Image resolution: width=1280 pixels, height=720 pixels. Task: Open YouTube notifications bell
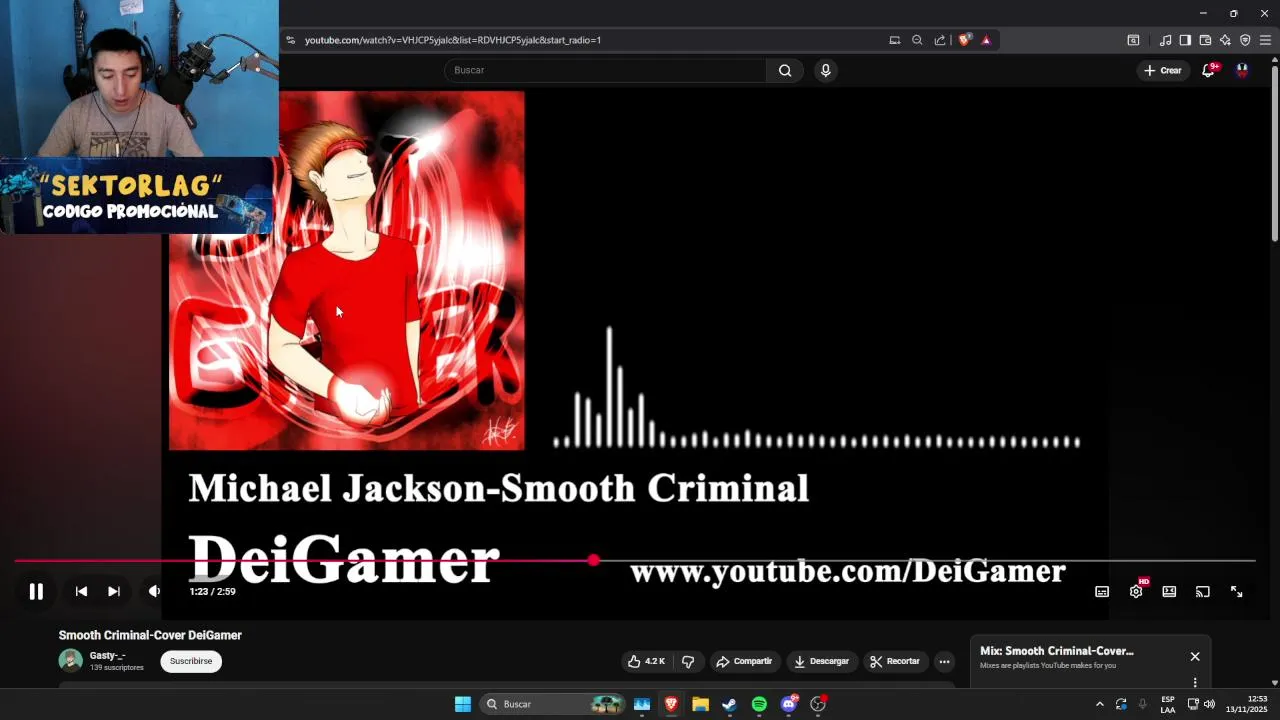(1208, 70)
